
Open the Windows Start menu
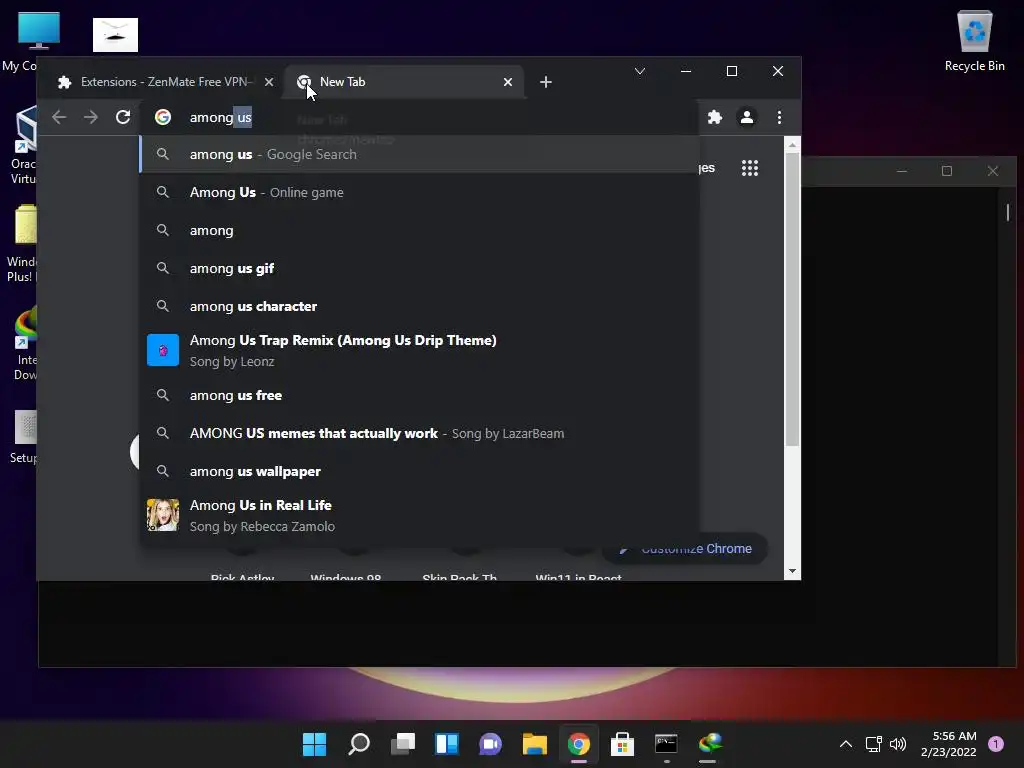click(314, 744)
